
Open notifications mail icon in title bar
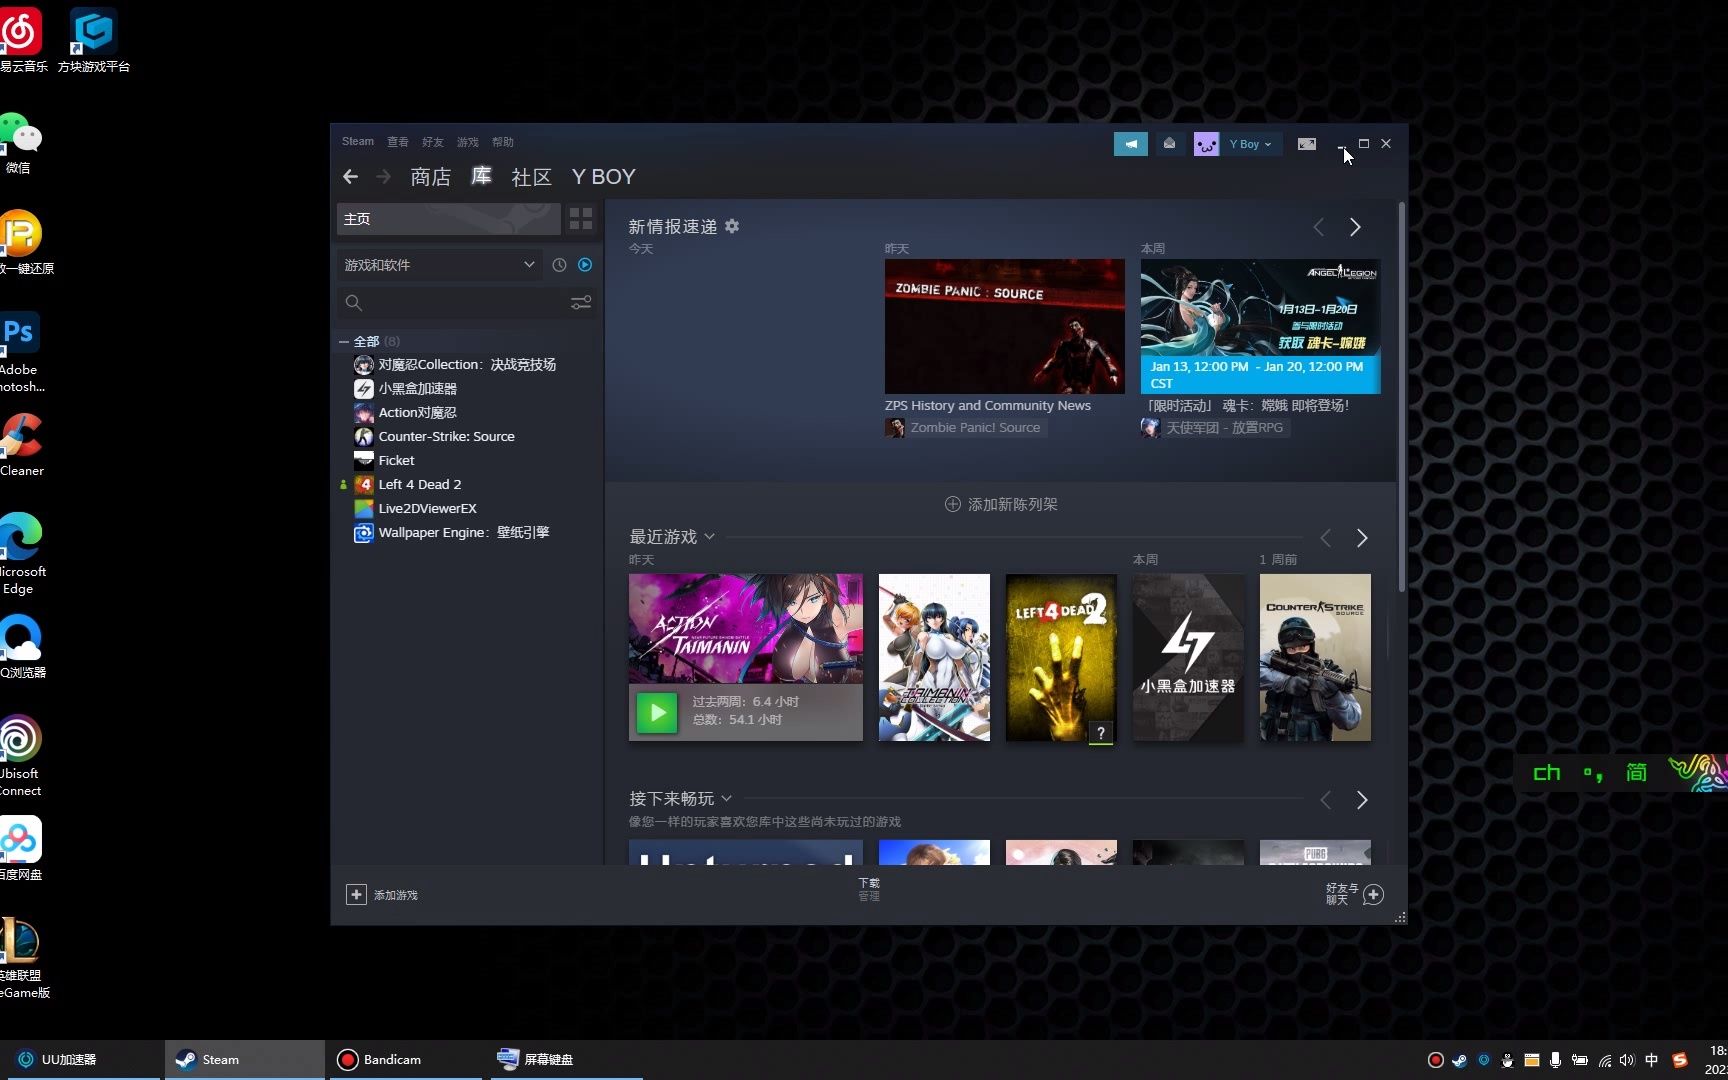tap(1169, 143)
